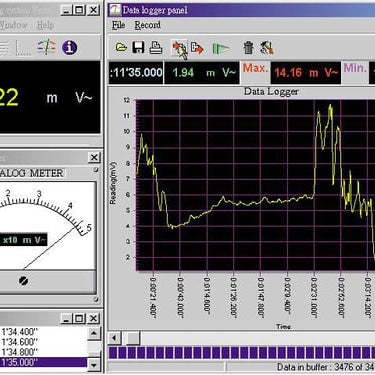
Task: Save logged data with floppy disk icon
Action: coord(138,47)
